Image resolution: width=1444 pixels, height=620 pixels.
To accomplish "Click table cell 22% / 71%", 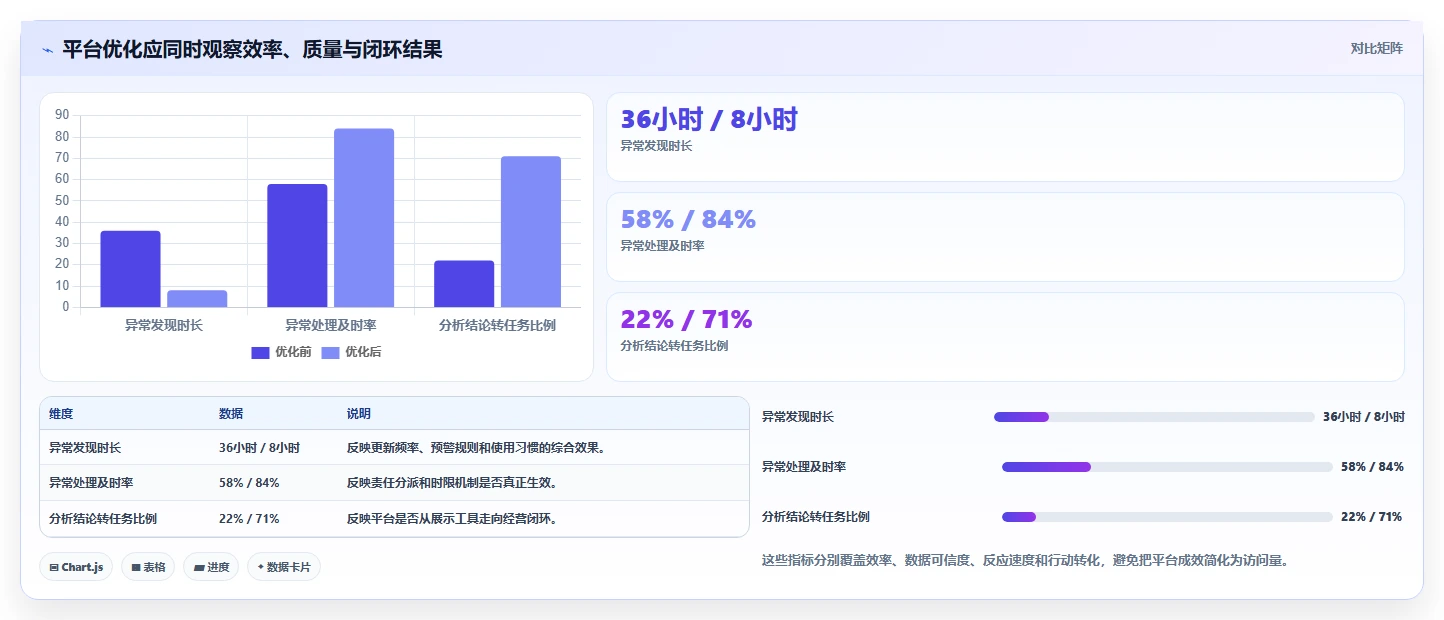I will [249, 519].
